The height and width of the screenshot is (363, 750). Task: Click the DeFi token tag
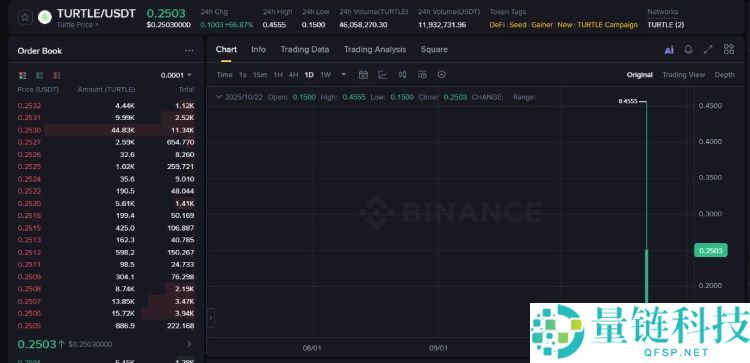click(497, 24)
